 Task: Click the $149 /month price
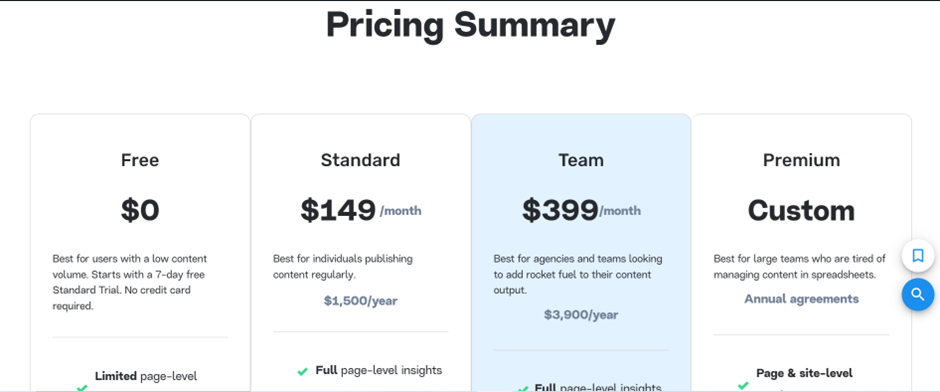click(x=361, y=210)
